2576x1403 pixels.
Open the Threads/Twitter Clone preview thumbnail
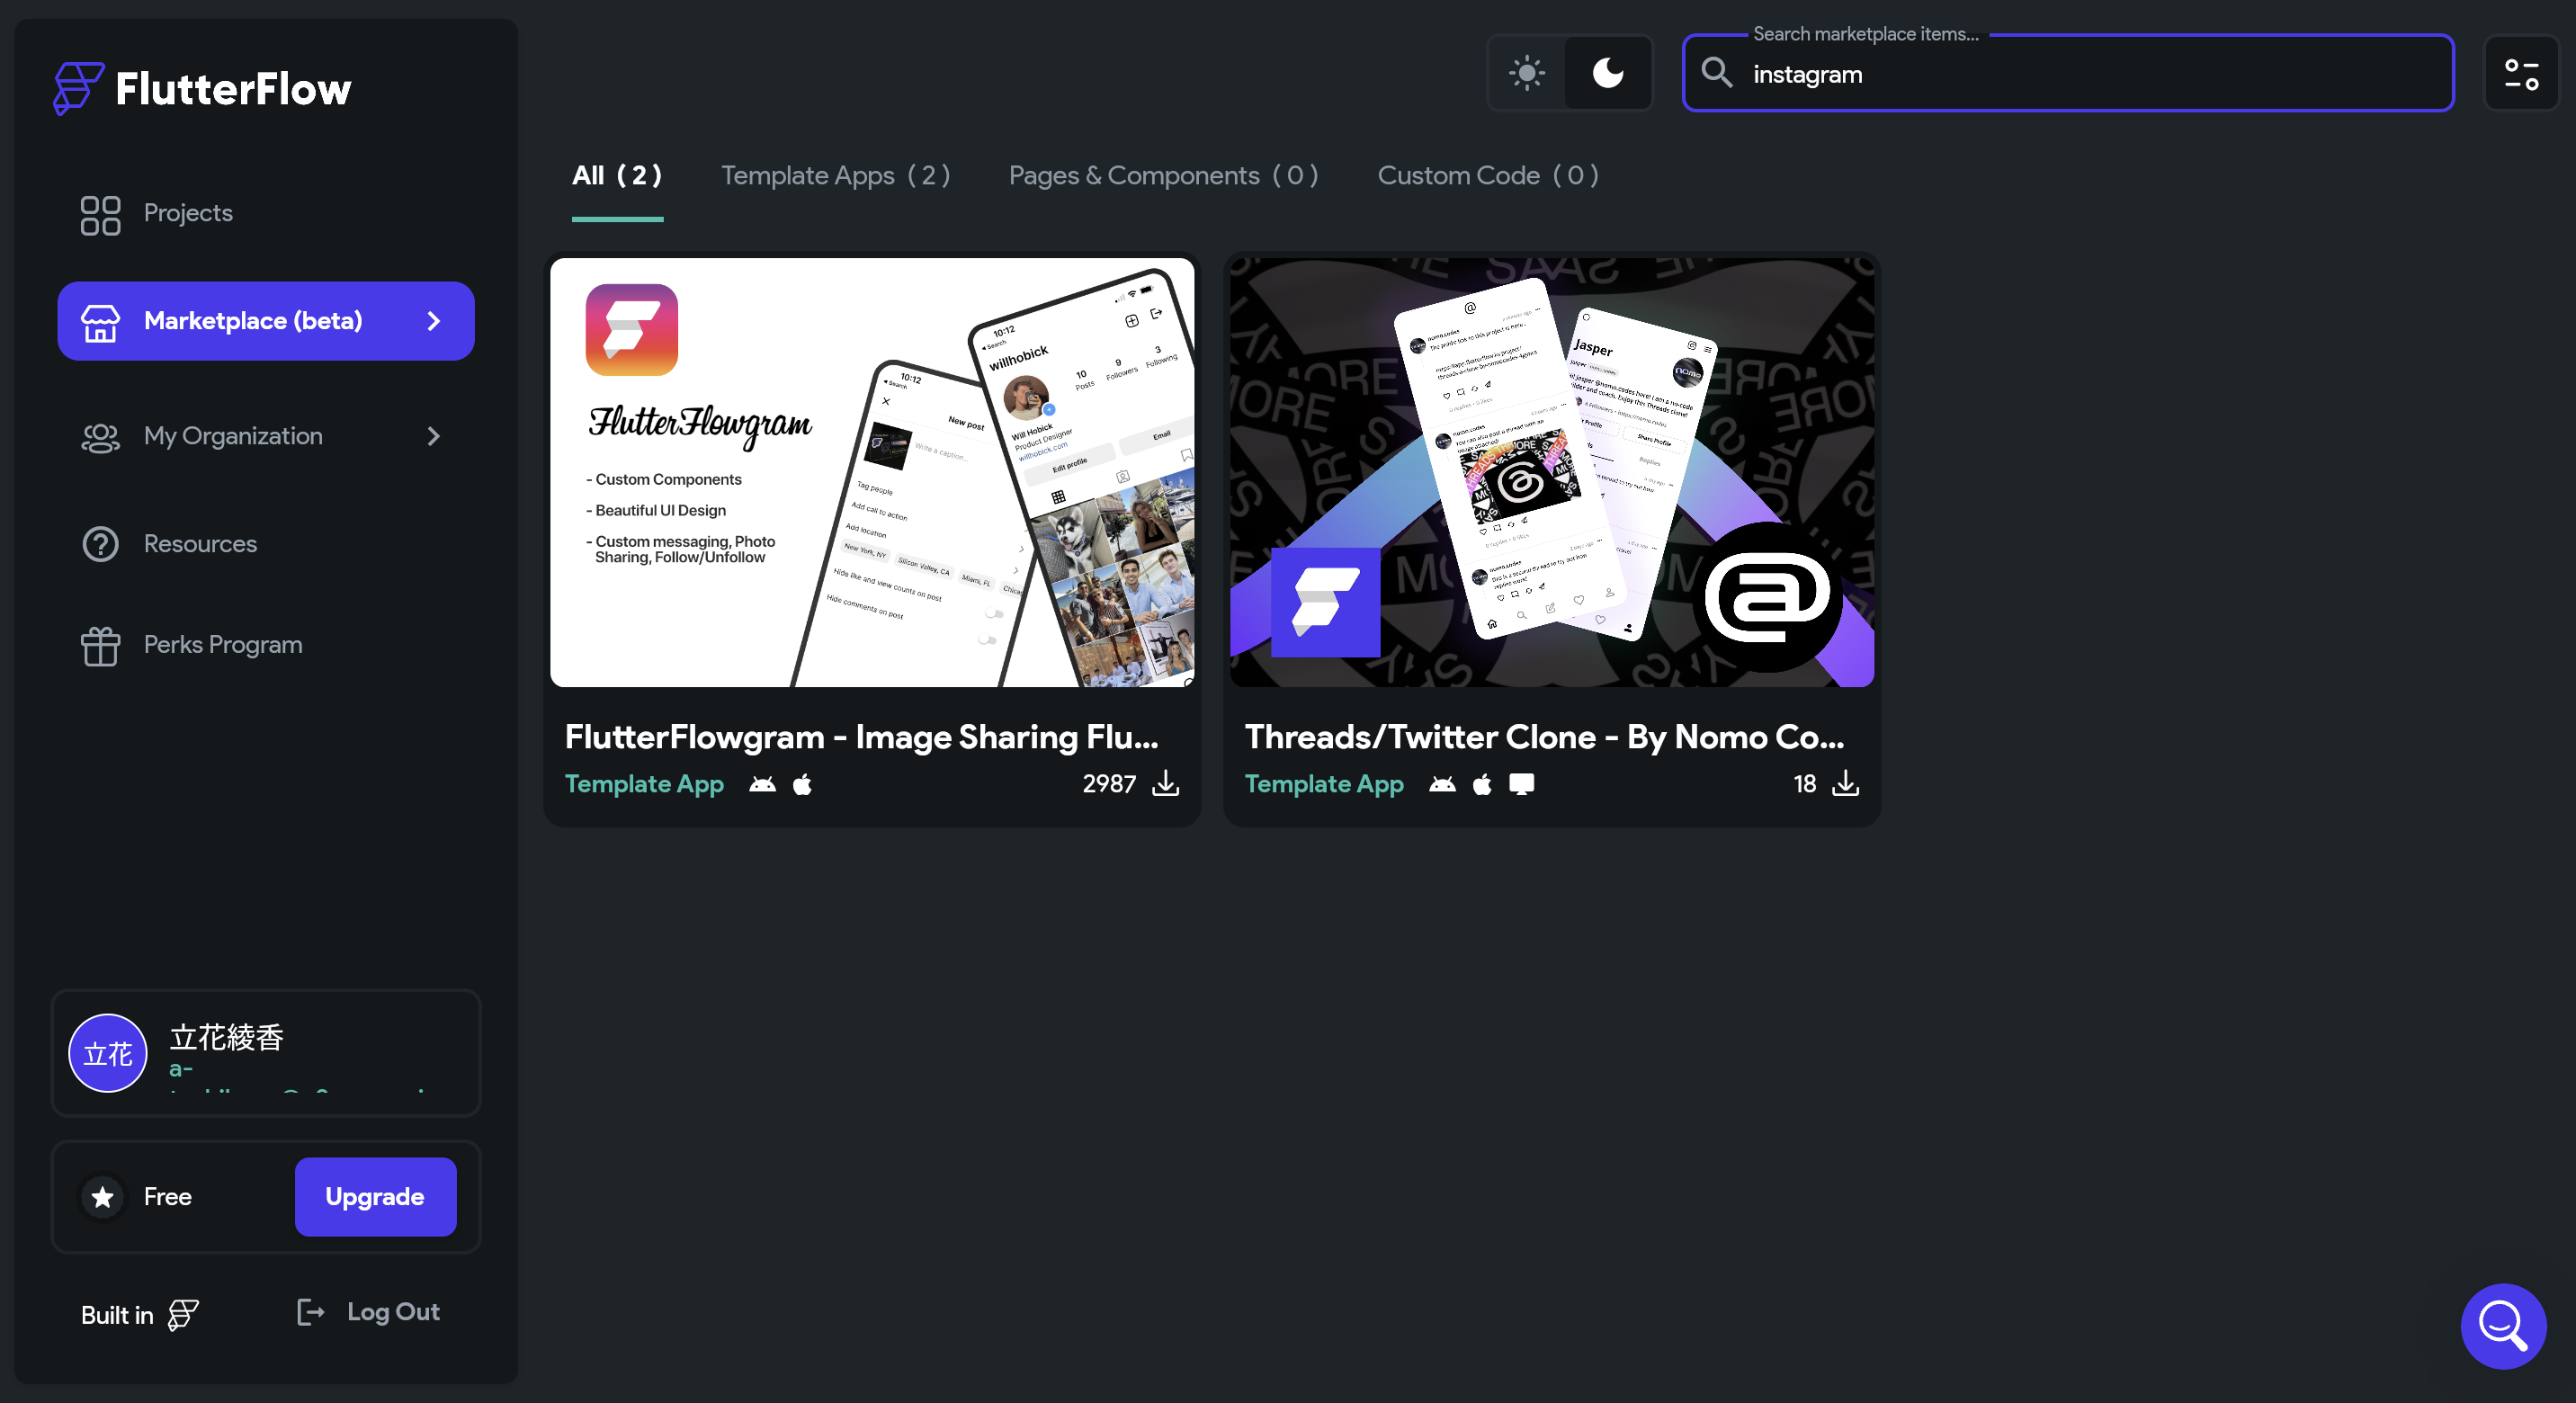coord(1552,473)
